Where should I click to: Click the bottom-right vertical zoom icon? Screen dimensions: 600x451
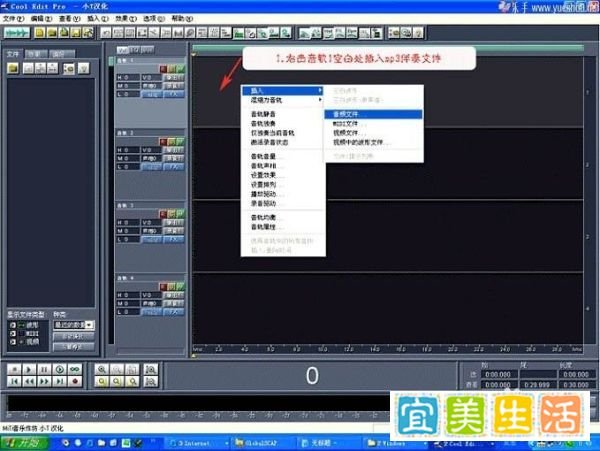coord(151,381)
